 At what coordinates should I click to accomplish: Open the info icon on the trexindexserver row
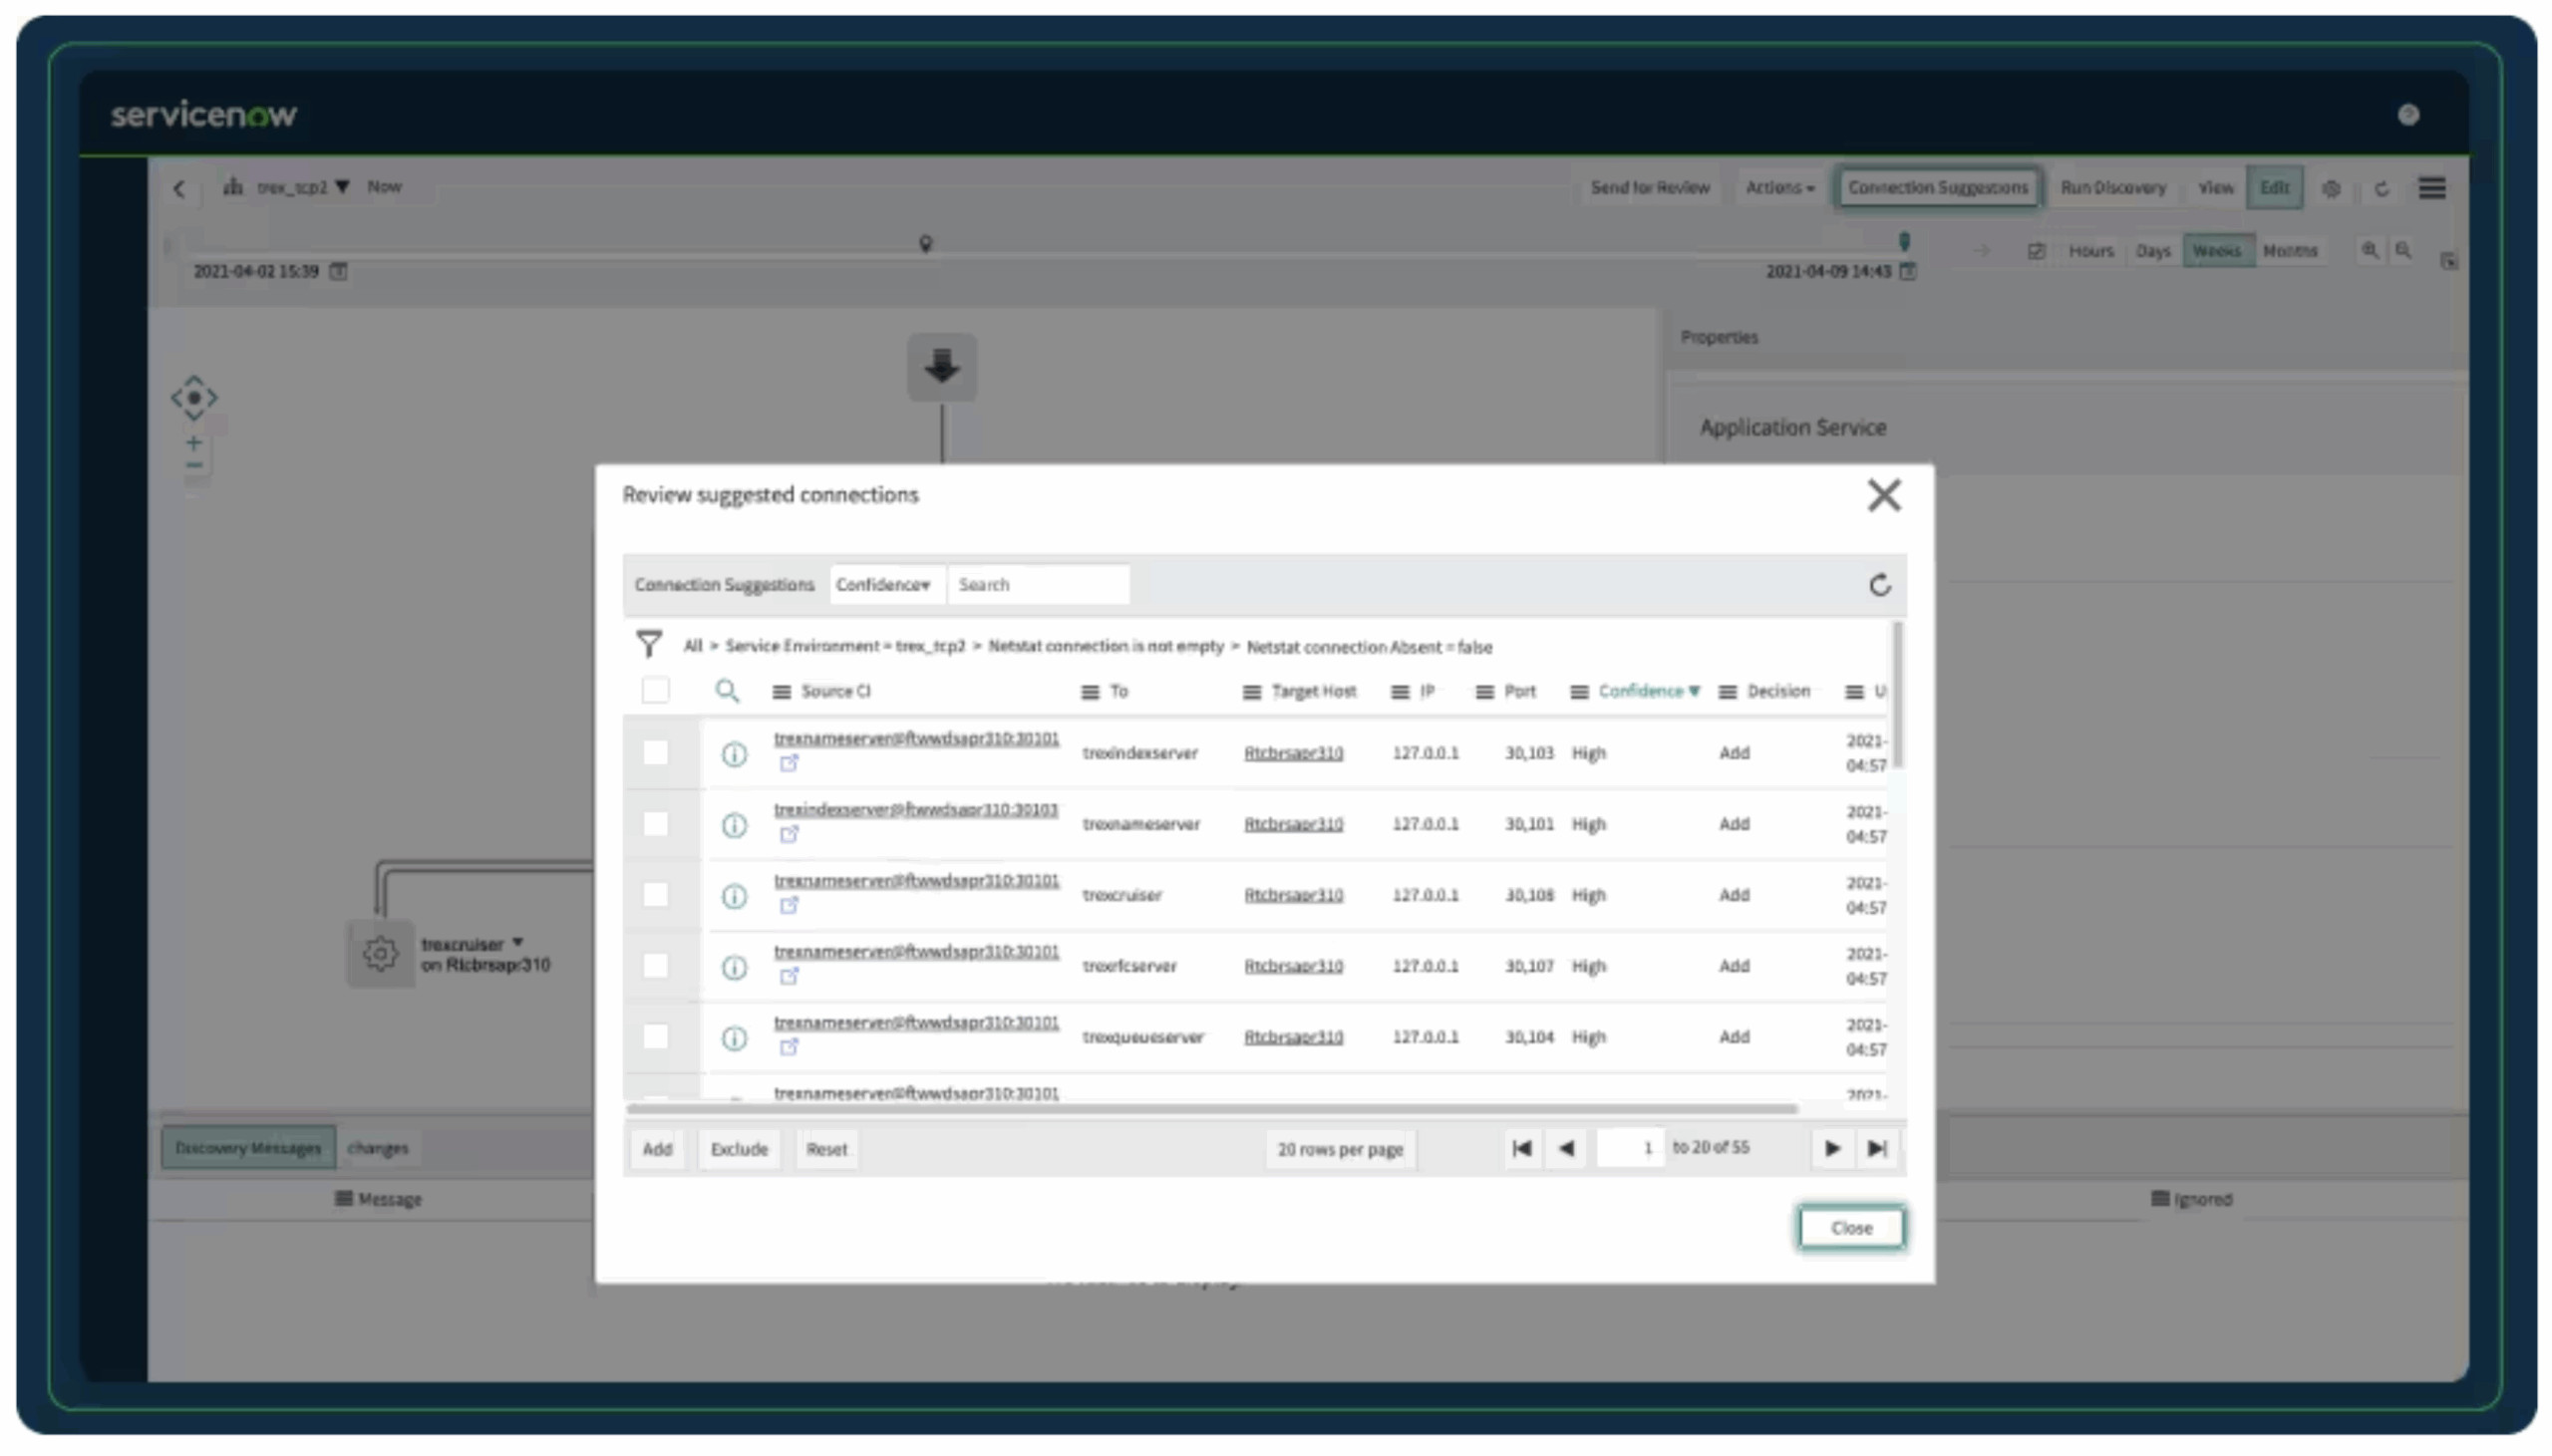click(735, 753)
